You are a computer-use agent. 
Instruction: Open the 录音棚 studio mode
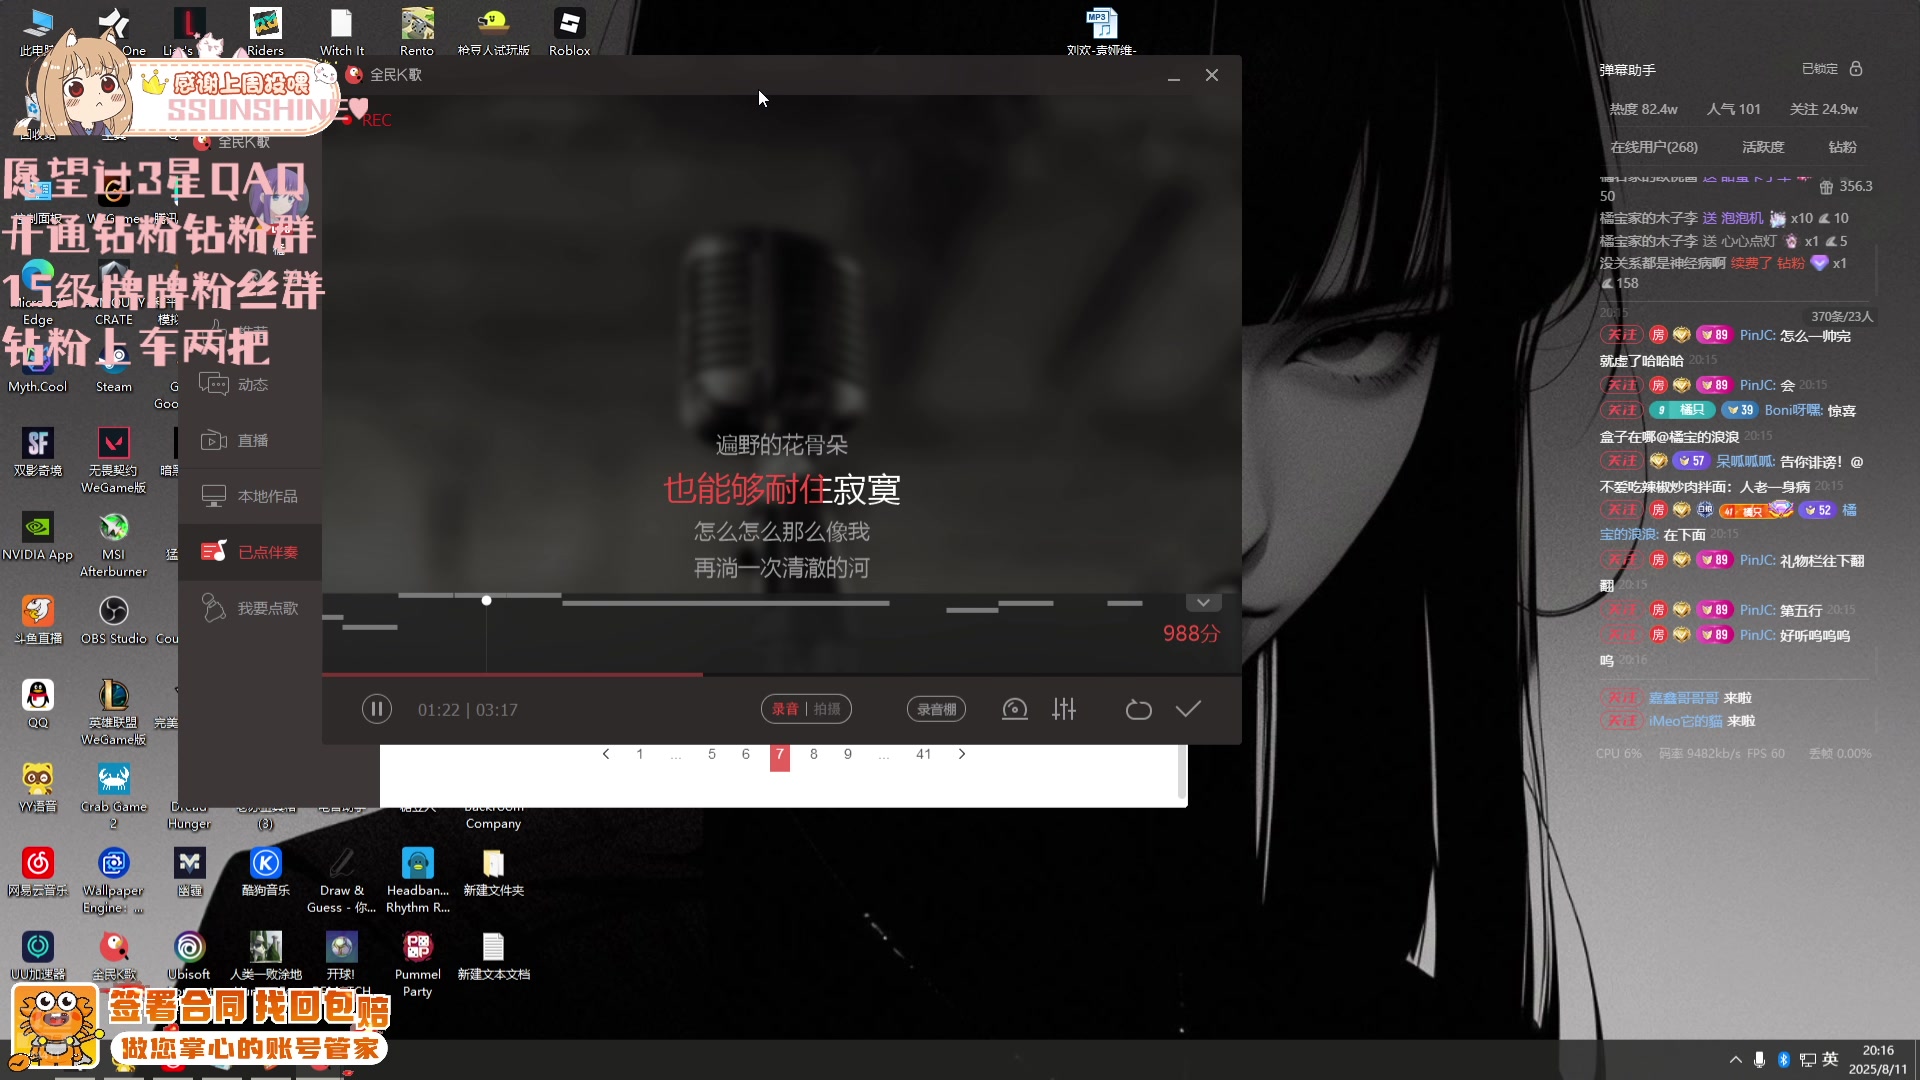point(936,710)
